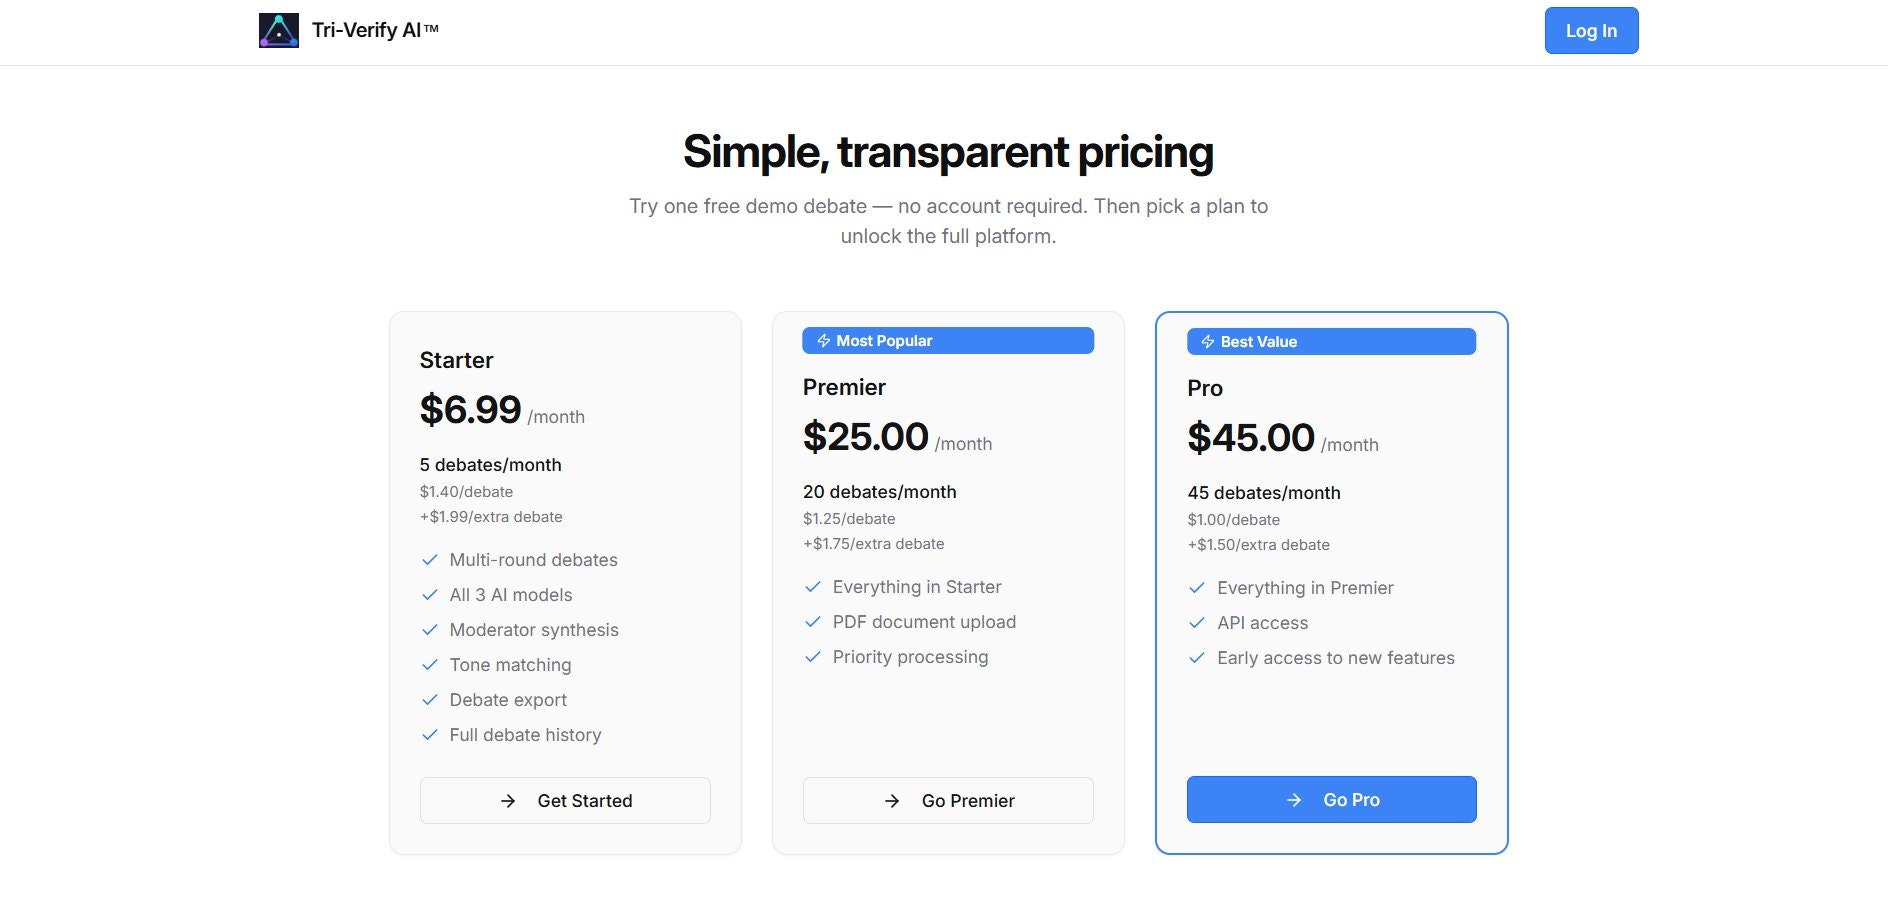This screenshot has width=1888, height=902.
Task: Click checkmark beside Full debate history
Action: click(x=430, y=735)
